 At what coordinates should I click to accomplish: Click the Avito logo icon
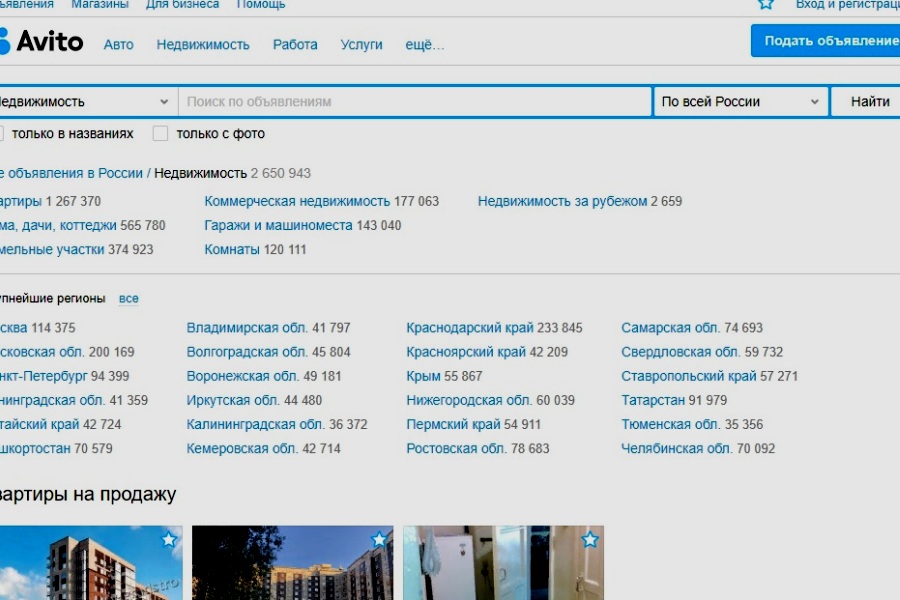point(5,41)
